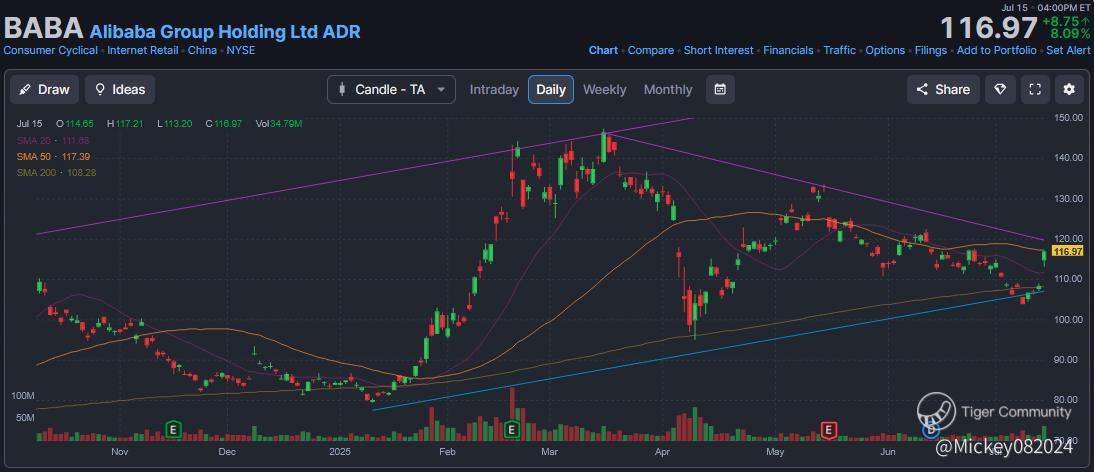Open the Compare link

650,50
